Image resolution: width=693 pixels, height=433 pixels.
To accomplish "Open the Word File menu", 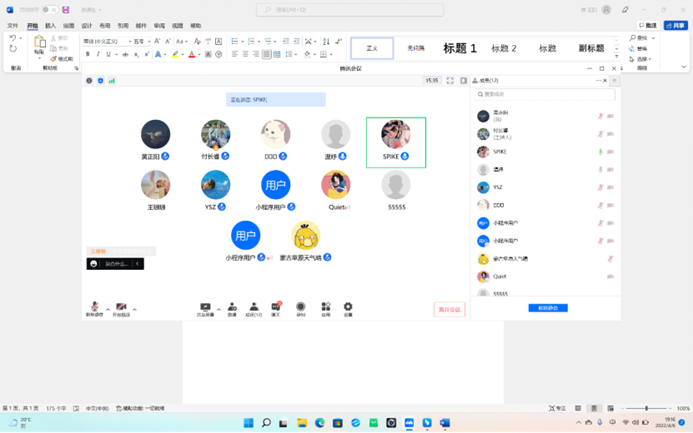I will point(12,26).
